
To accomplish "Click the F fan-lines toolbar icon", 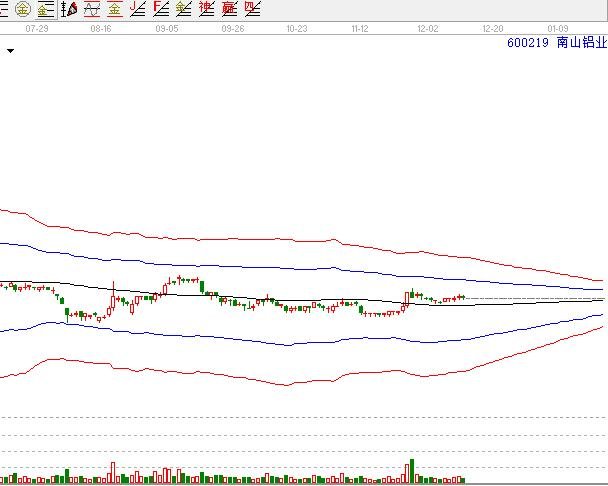I will pos(161,9).
